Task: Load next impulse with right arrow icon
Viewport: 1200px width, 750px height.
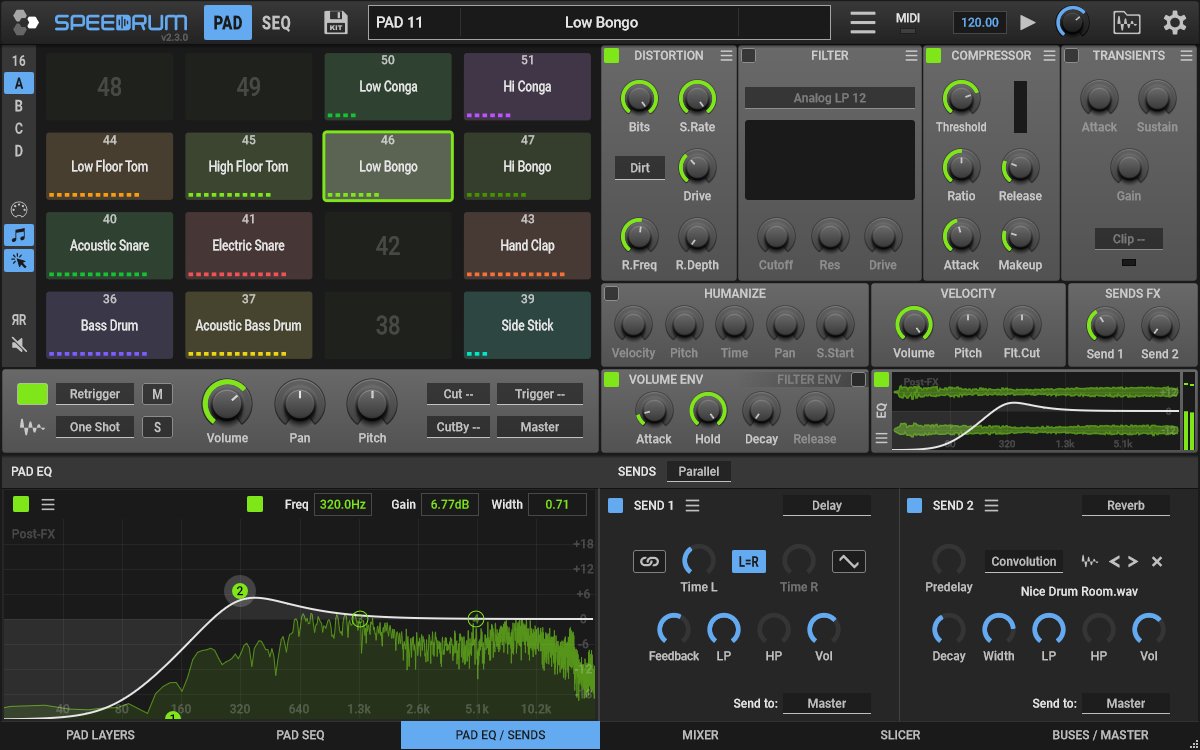Action: click(1134, 562)
